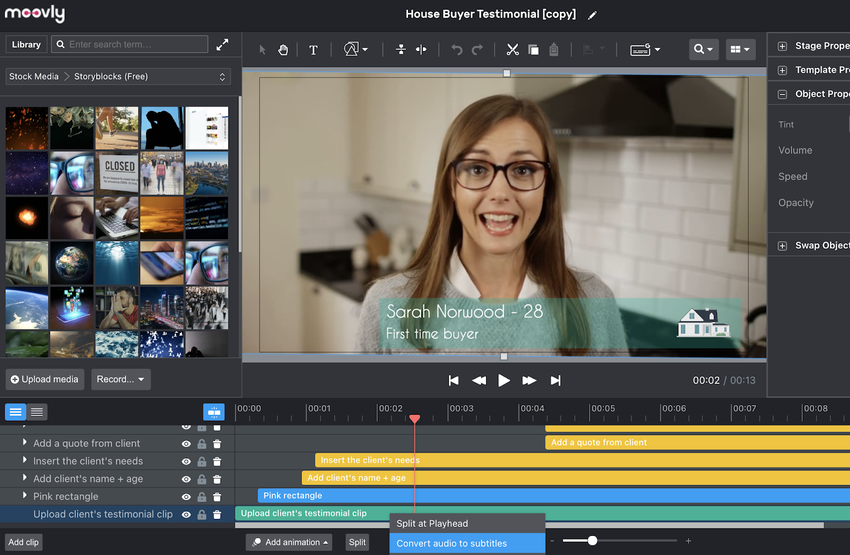Expand the Add a quote from client layer

point(24,443)
